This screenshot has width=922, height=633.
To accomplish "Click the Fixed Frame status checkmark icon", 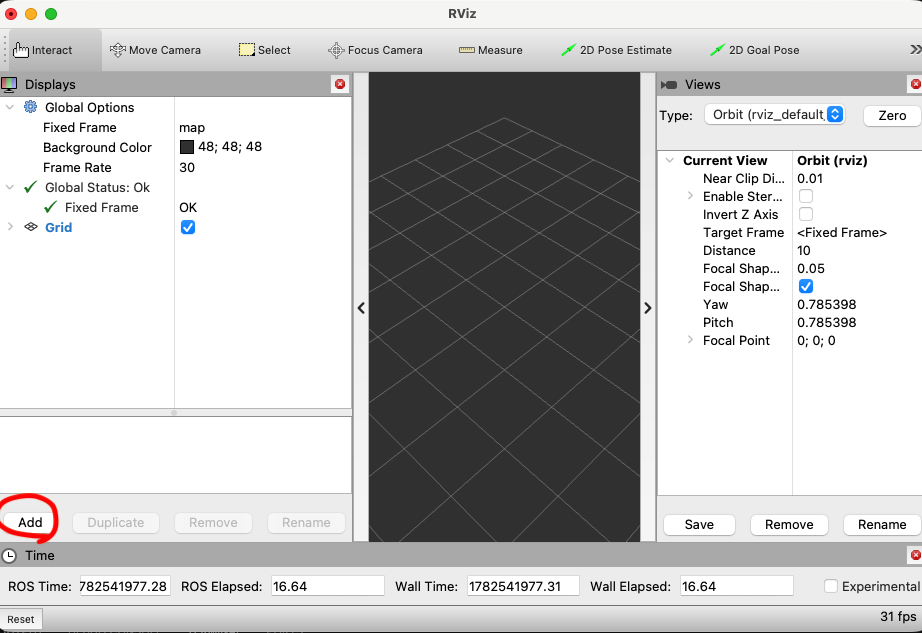I will tap(51, 207).
